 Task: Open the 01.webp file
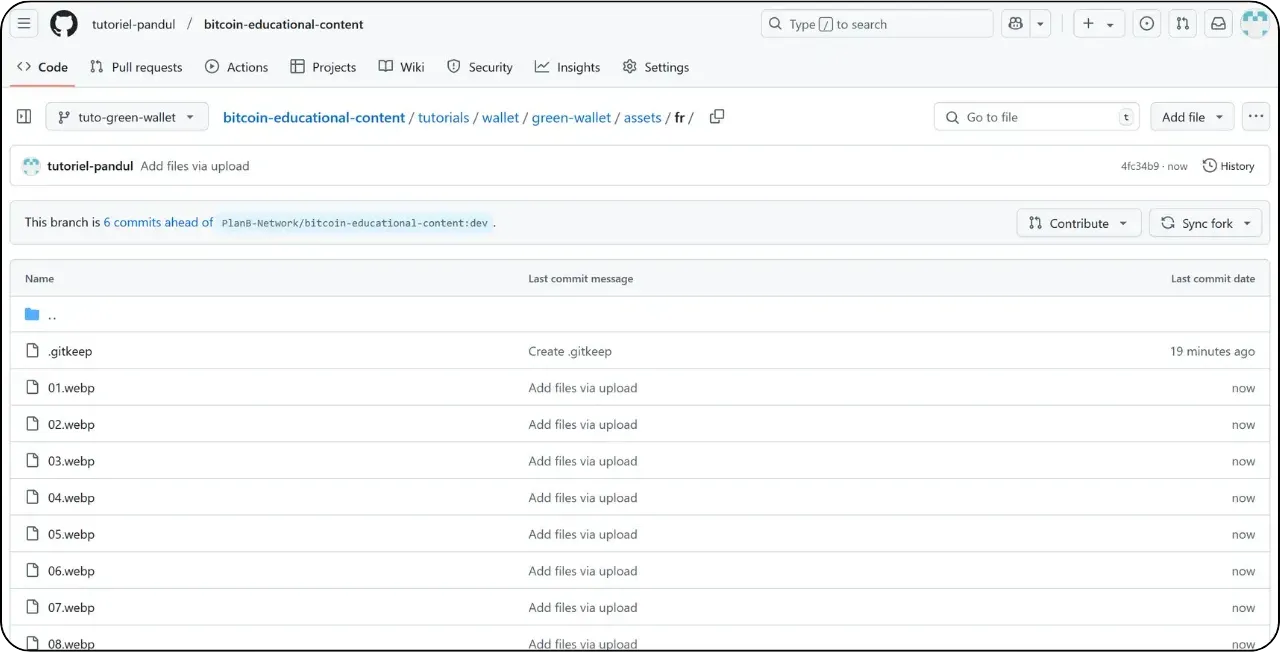click(72, 387)
